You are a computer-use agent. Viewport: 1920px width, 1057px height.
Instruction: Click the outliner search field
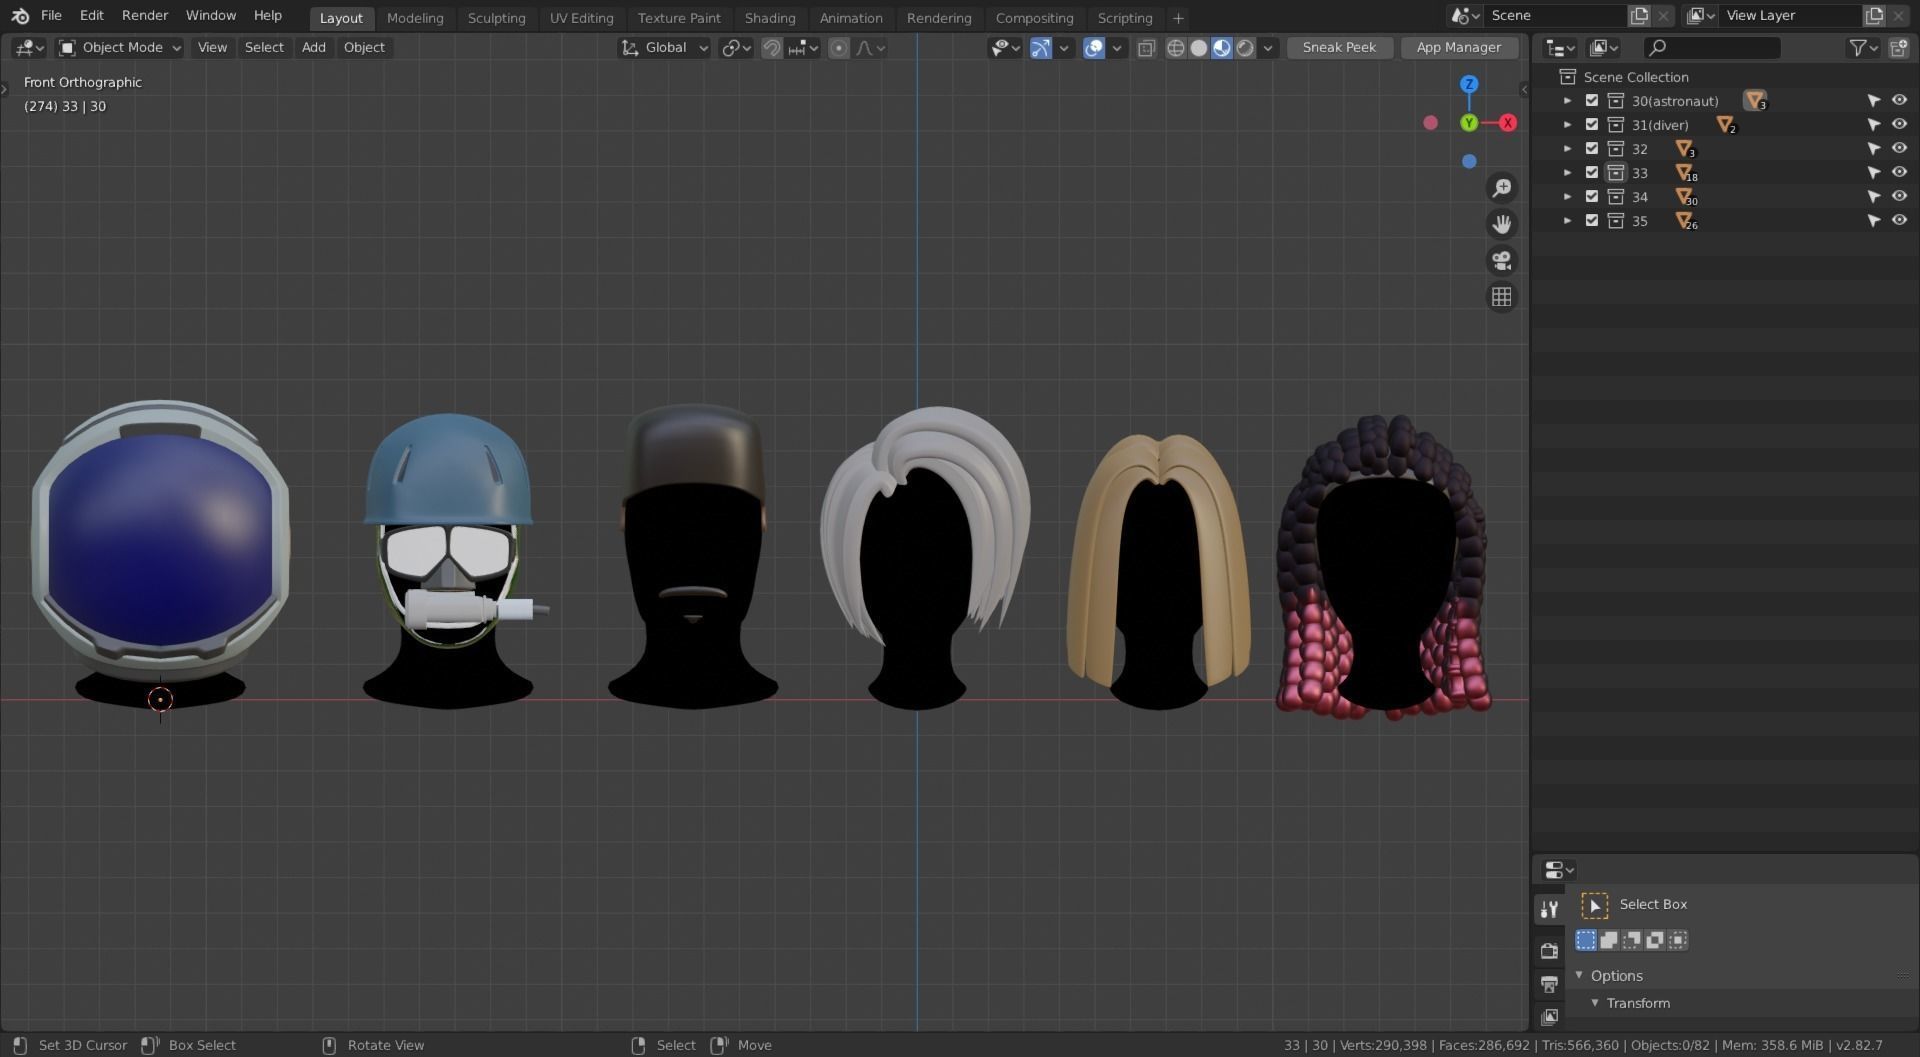[1712, 48]
